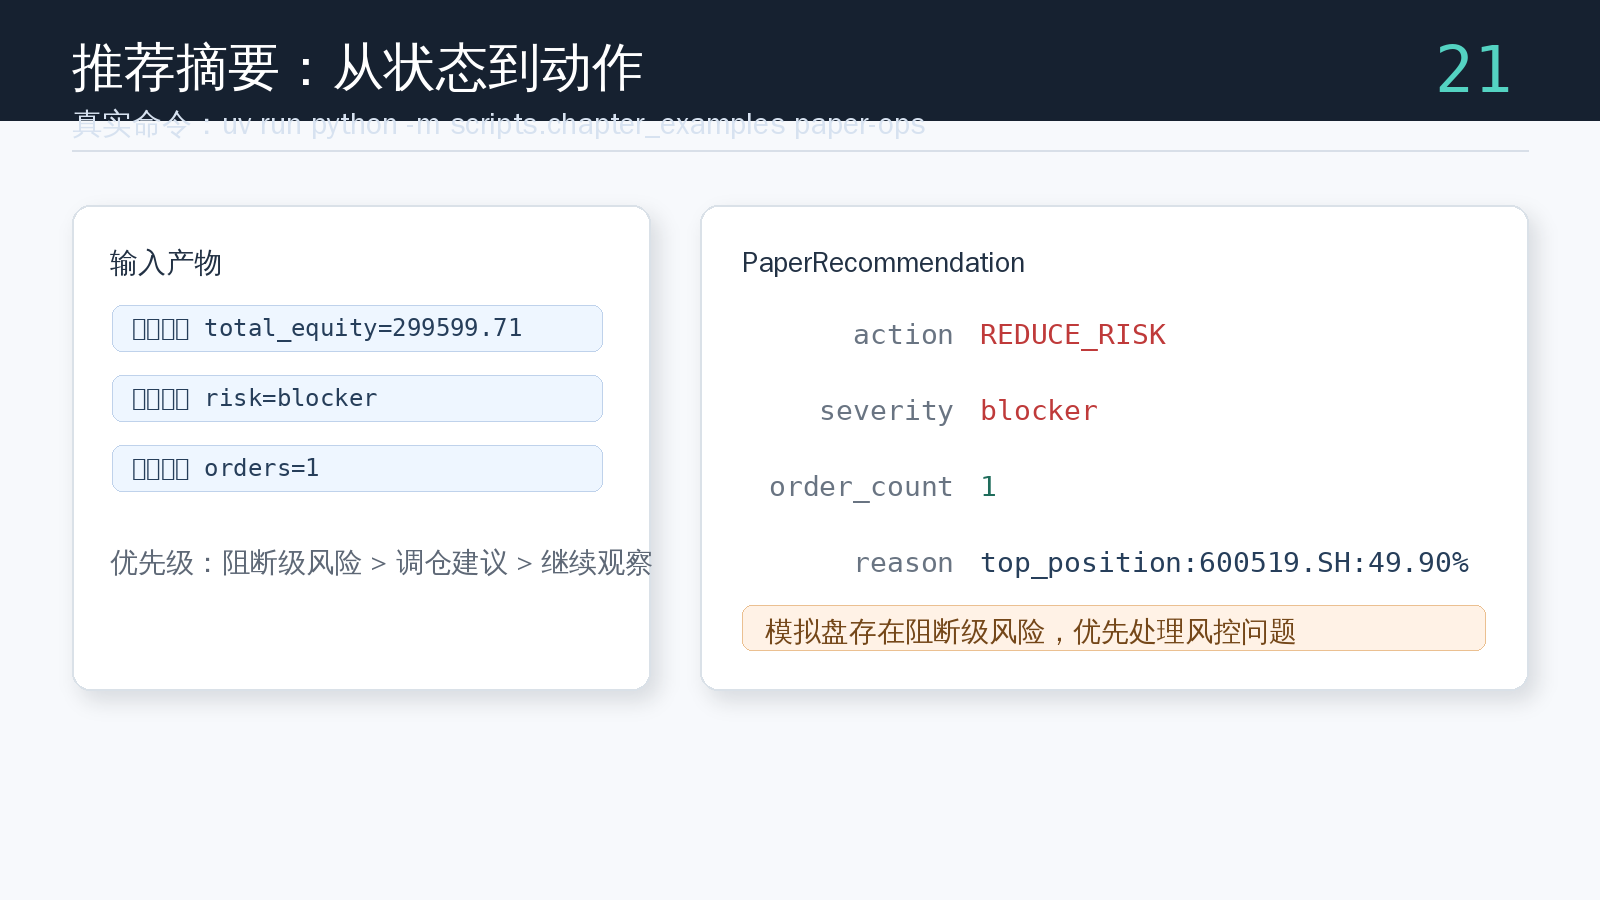Select the risk=blocker chip

click(x=357, y=398)
